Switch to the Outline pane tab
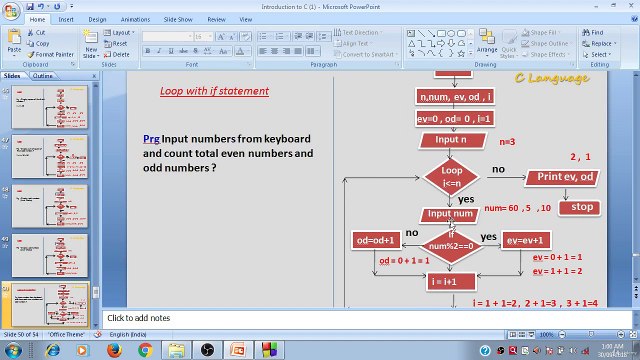 [x=42, y=76]
